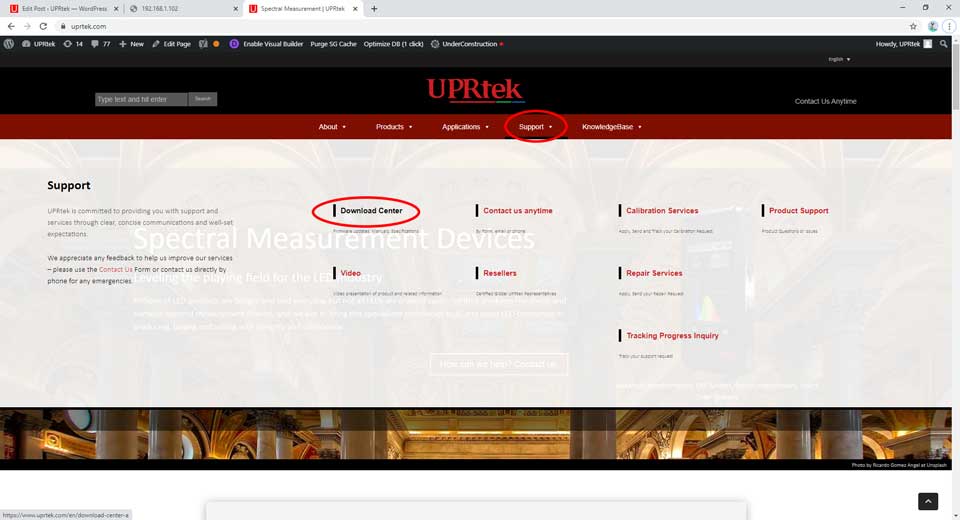Click the site lock icon in address bar
This screenshot has width=960, height=520.
62,26
